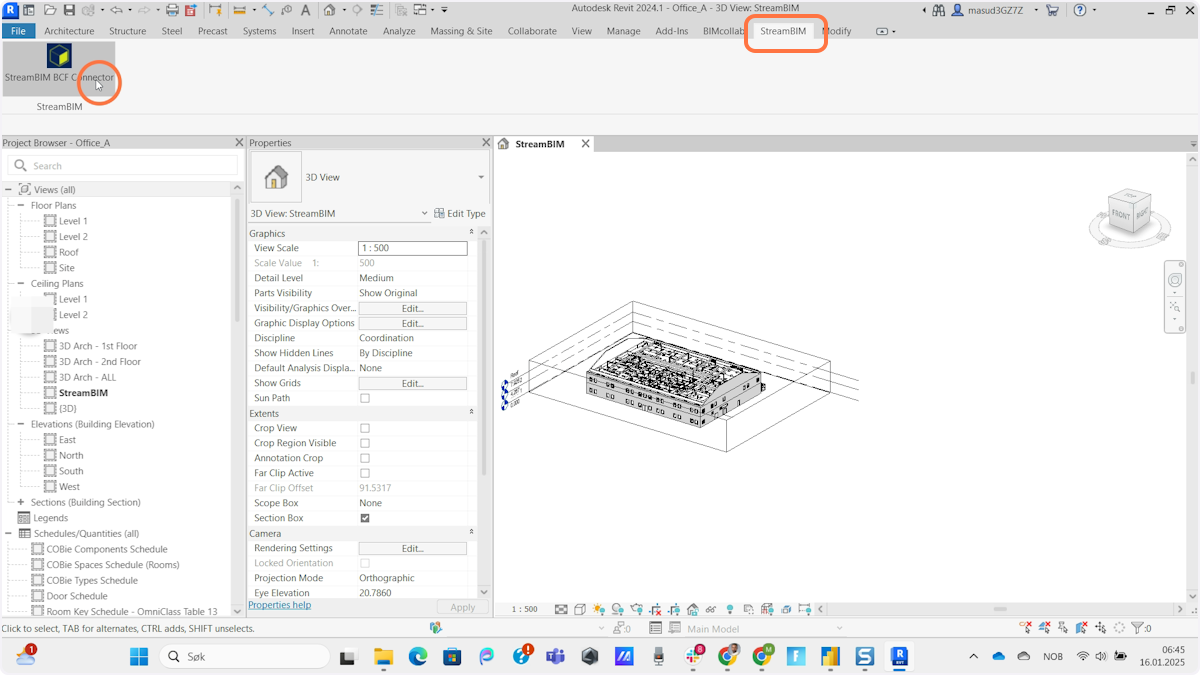Enable the Sun Path checkbox
The image size is (1200, 675).
pos(365,398)
